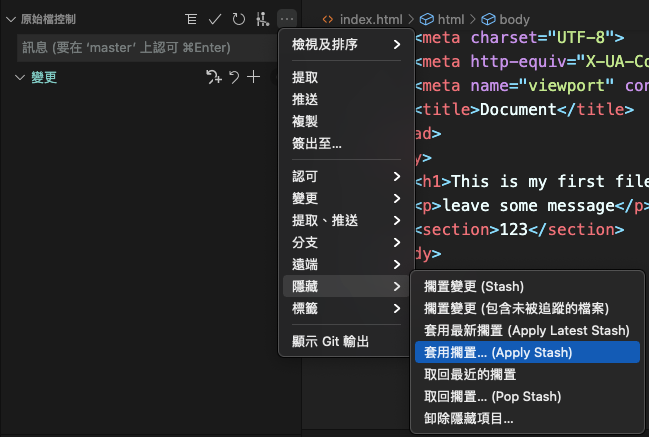This screenshot has height=437, width=649.
Task: Click the body cube icon in breadcrumb
Action: (x=488, y=19)
